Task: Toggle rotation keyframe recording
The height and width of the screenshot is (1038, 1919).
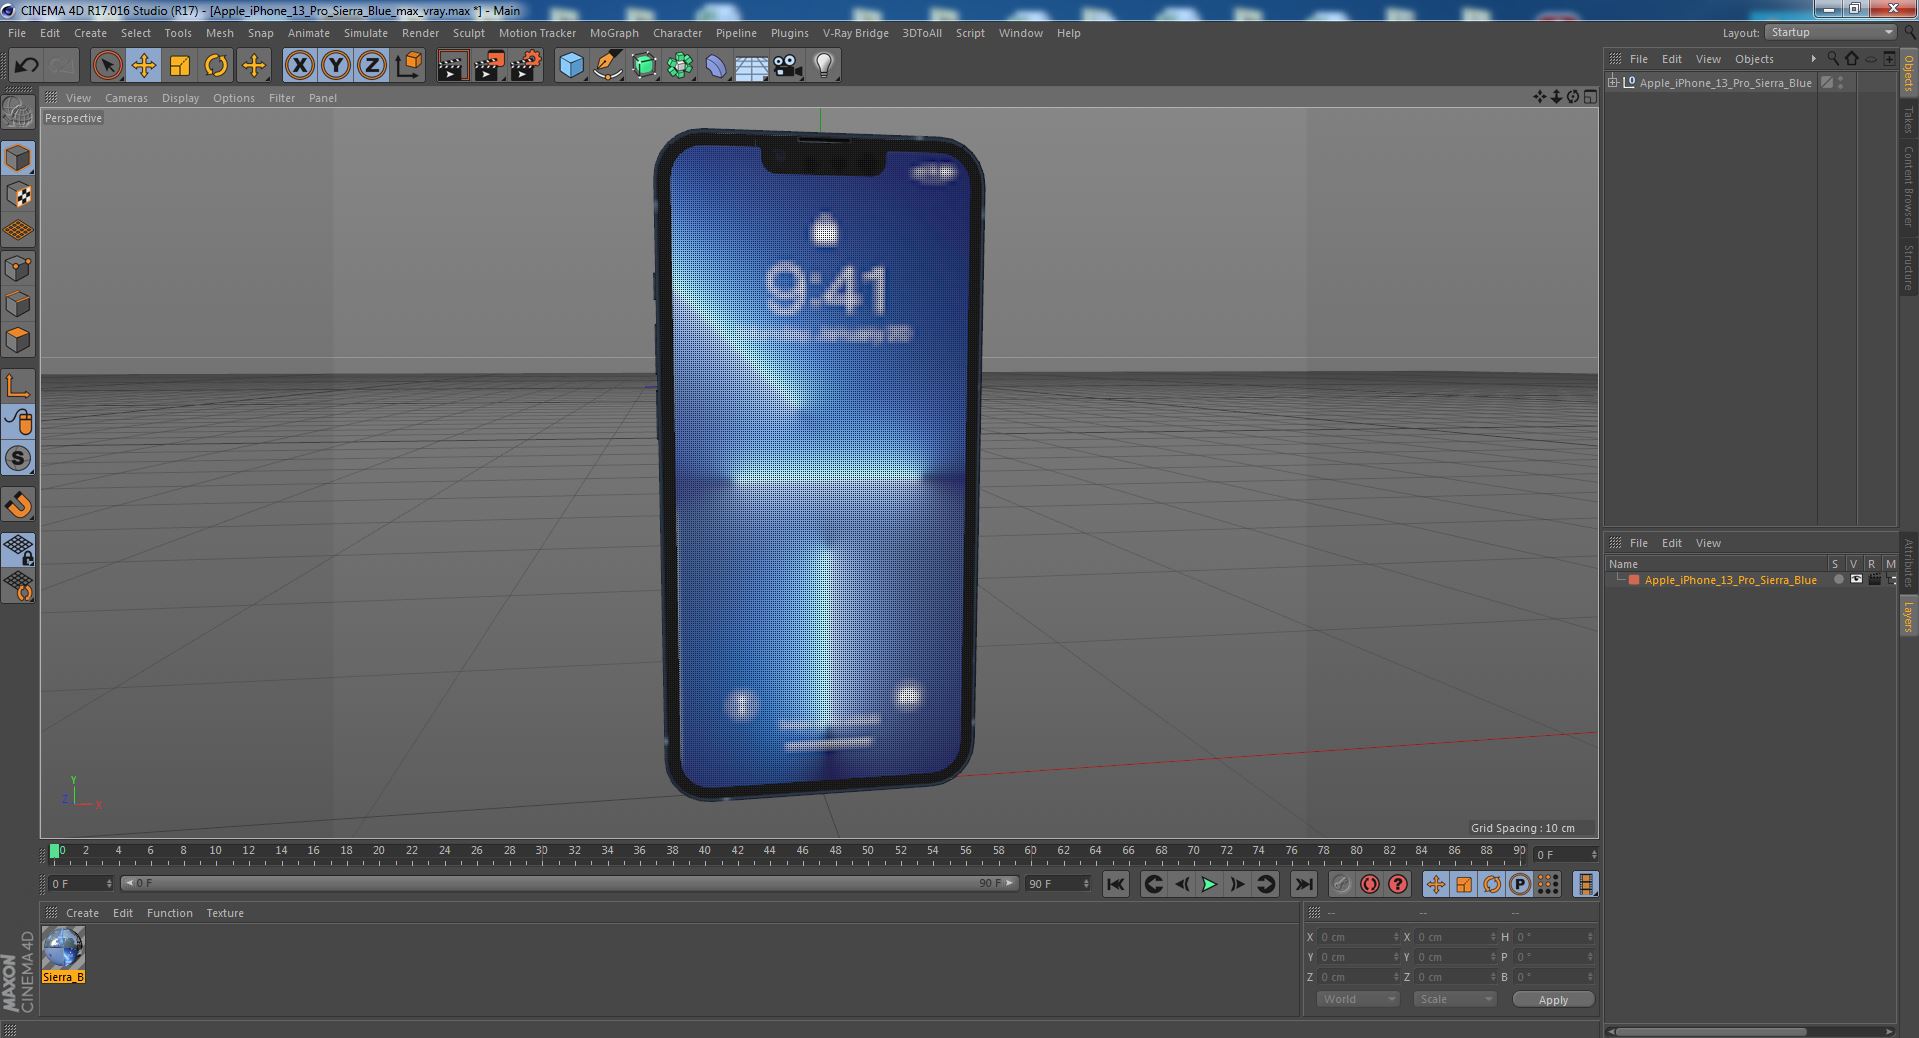Action: (1492, 884)
